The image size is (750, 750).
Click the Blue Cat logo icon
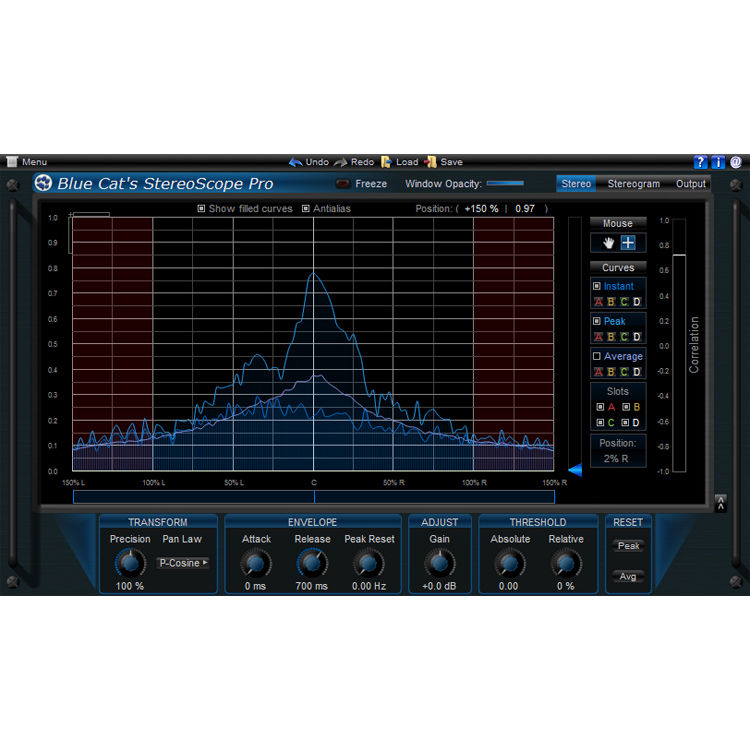[43, 183]
